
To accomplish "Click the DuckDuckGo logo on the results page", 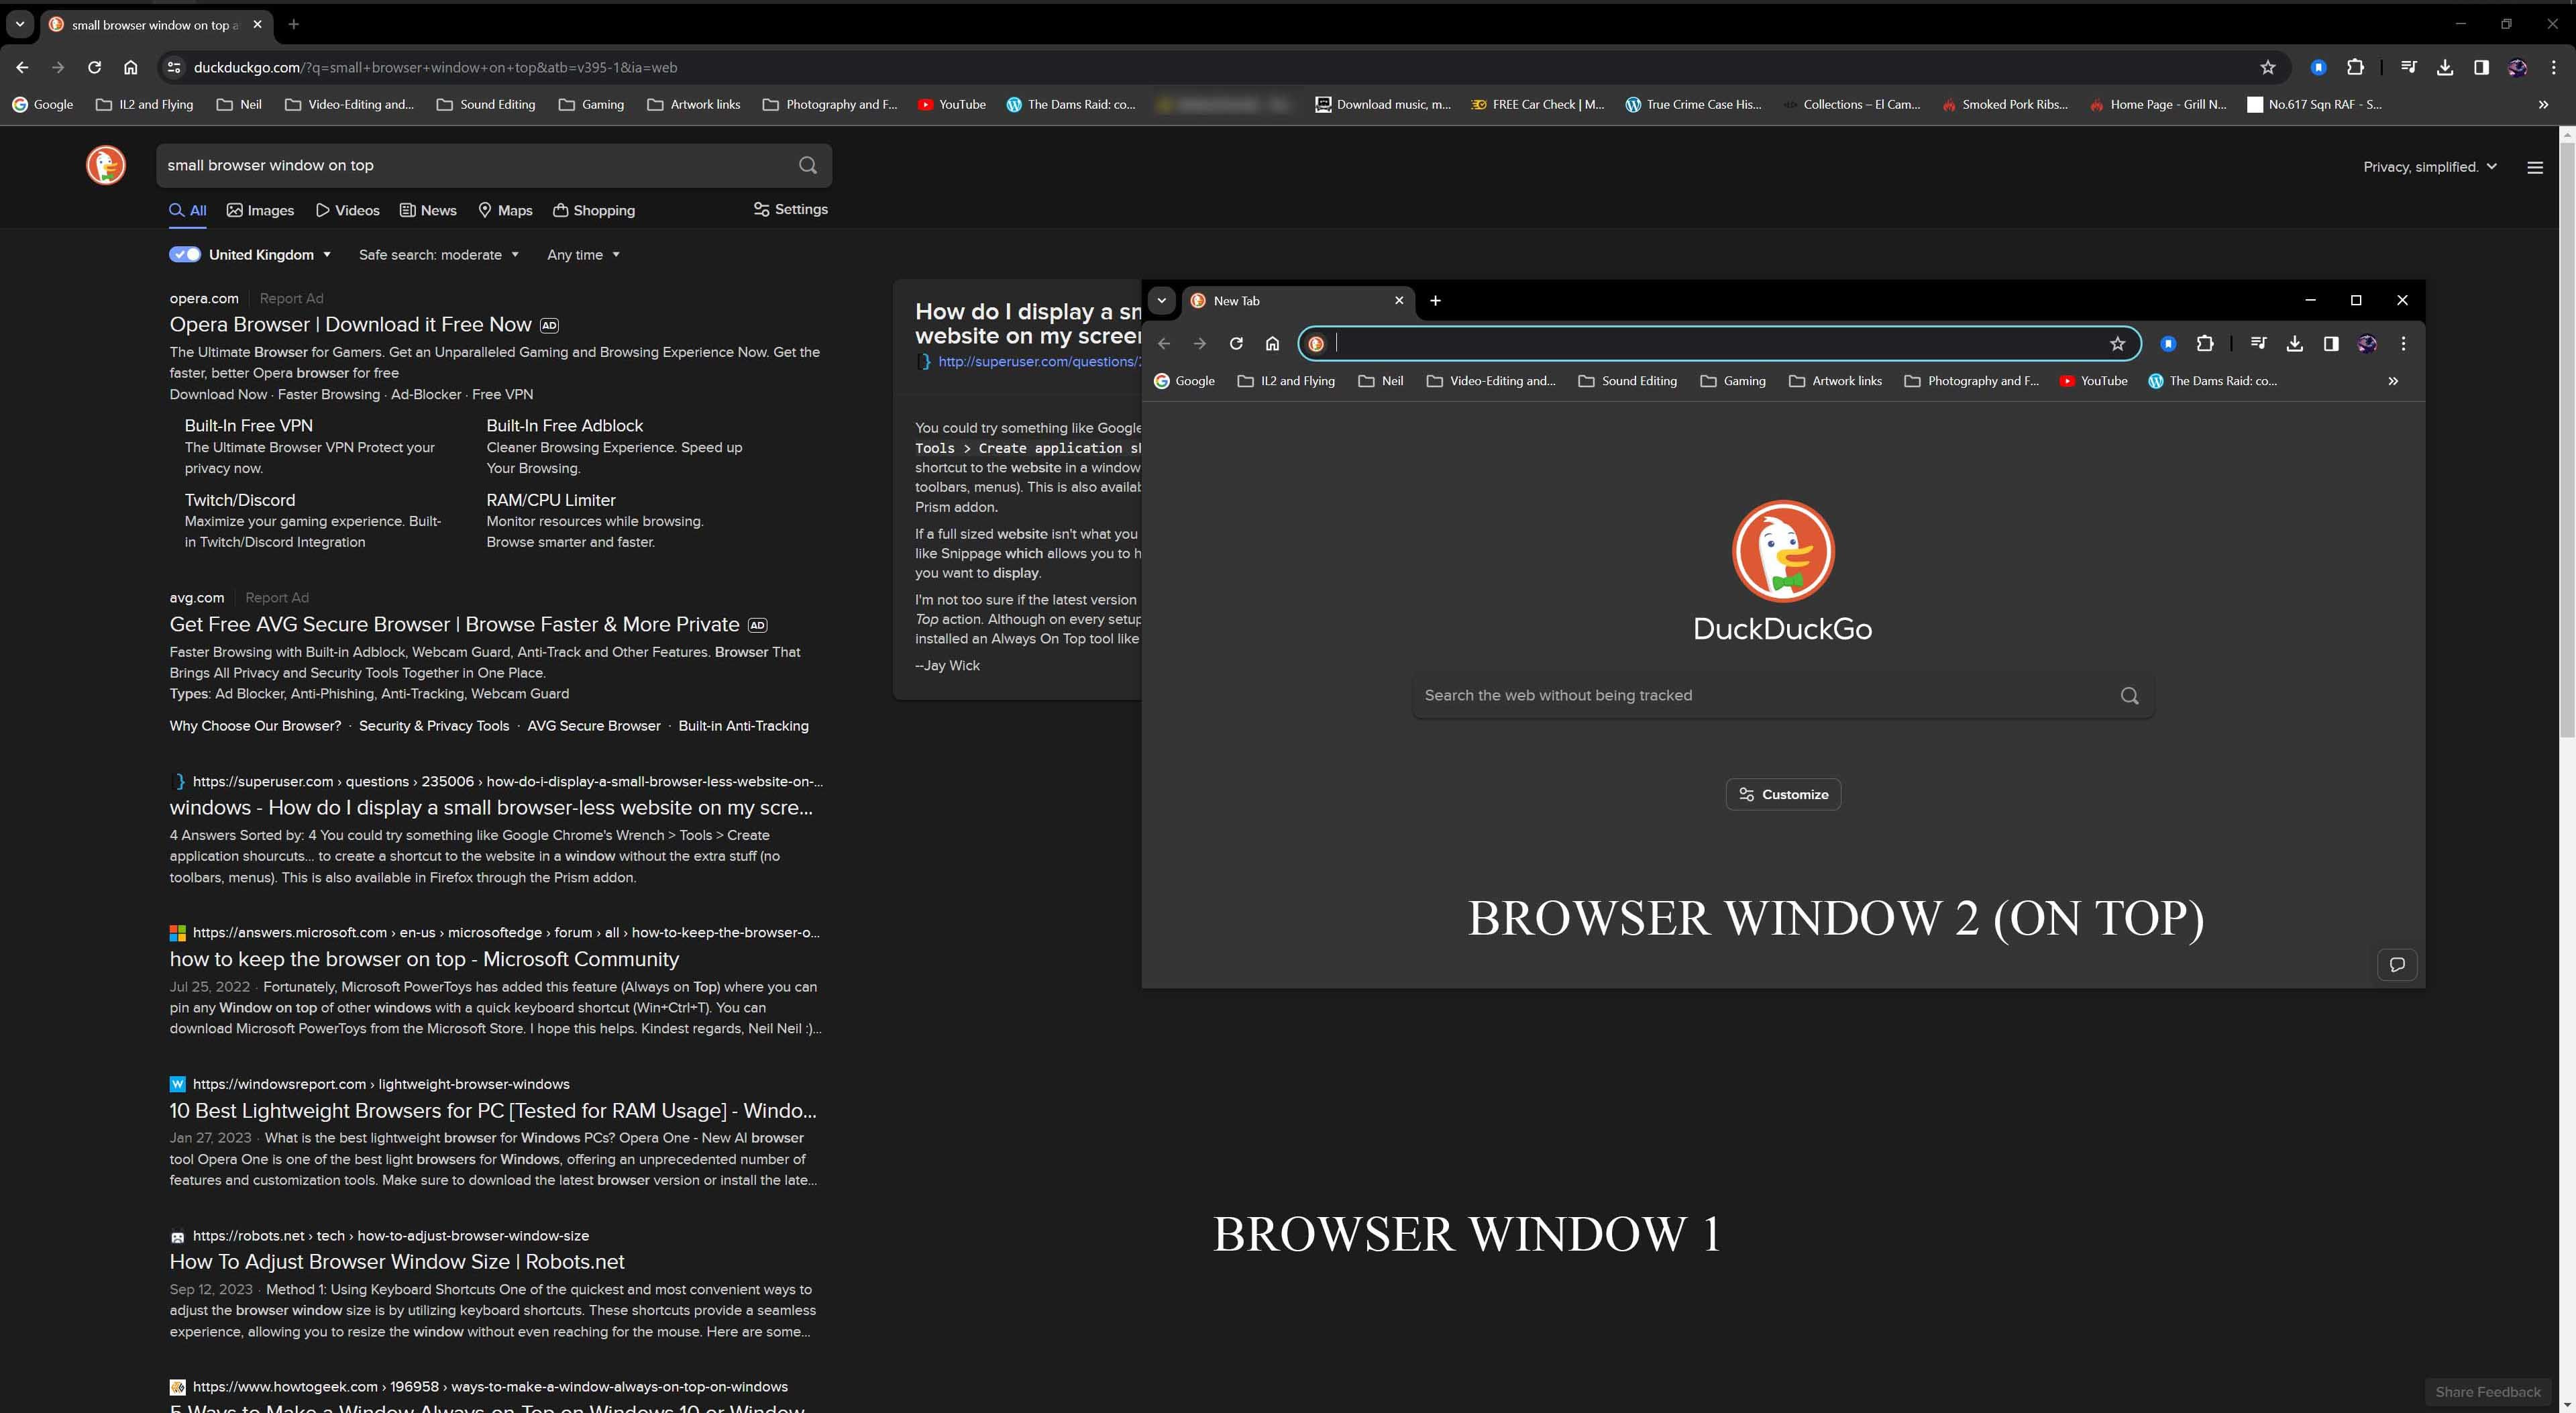I will click(x=106, y=165).
